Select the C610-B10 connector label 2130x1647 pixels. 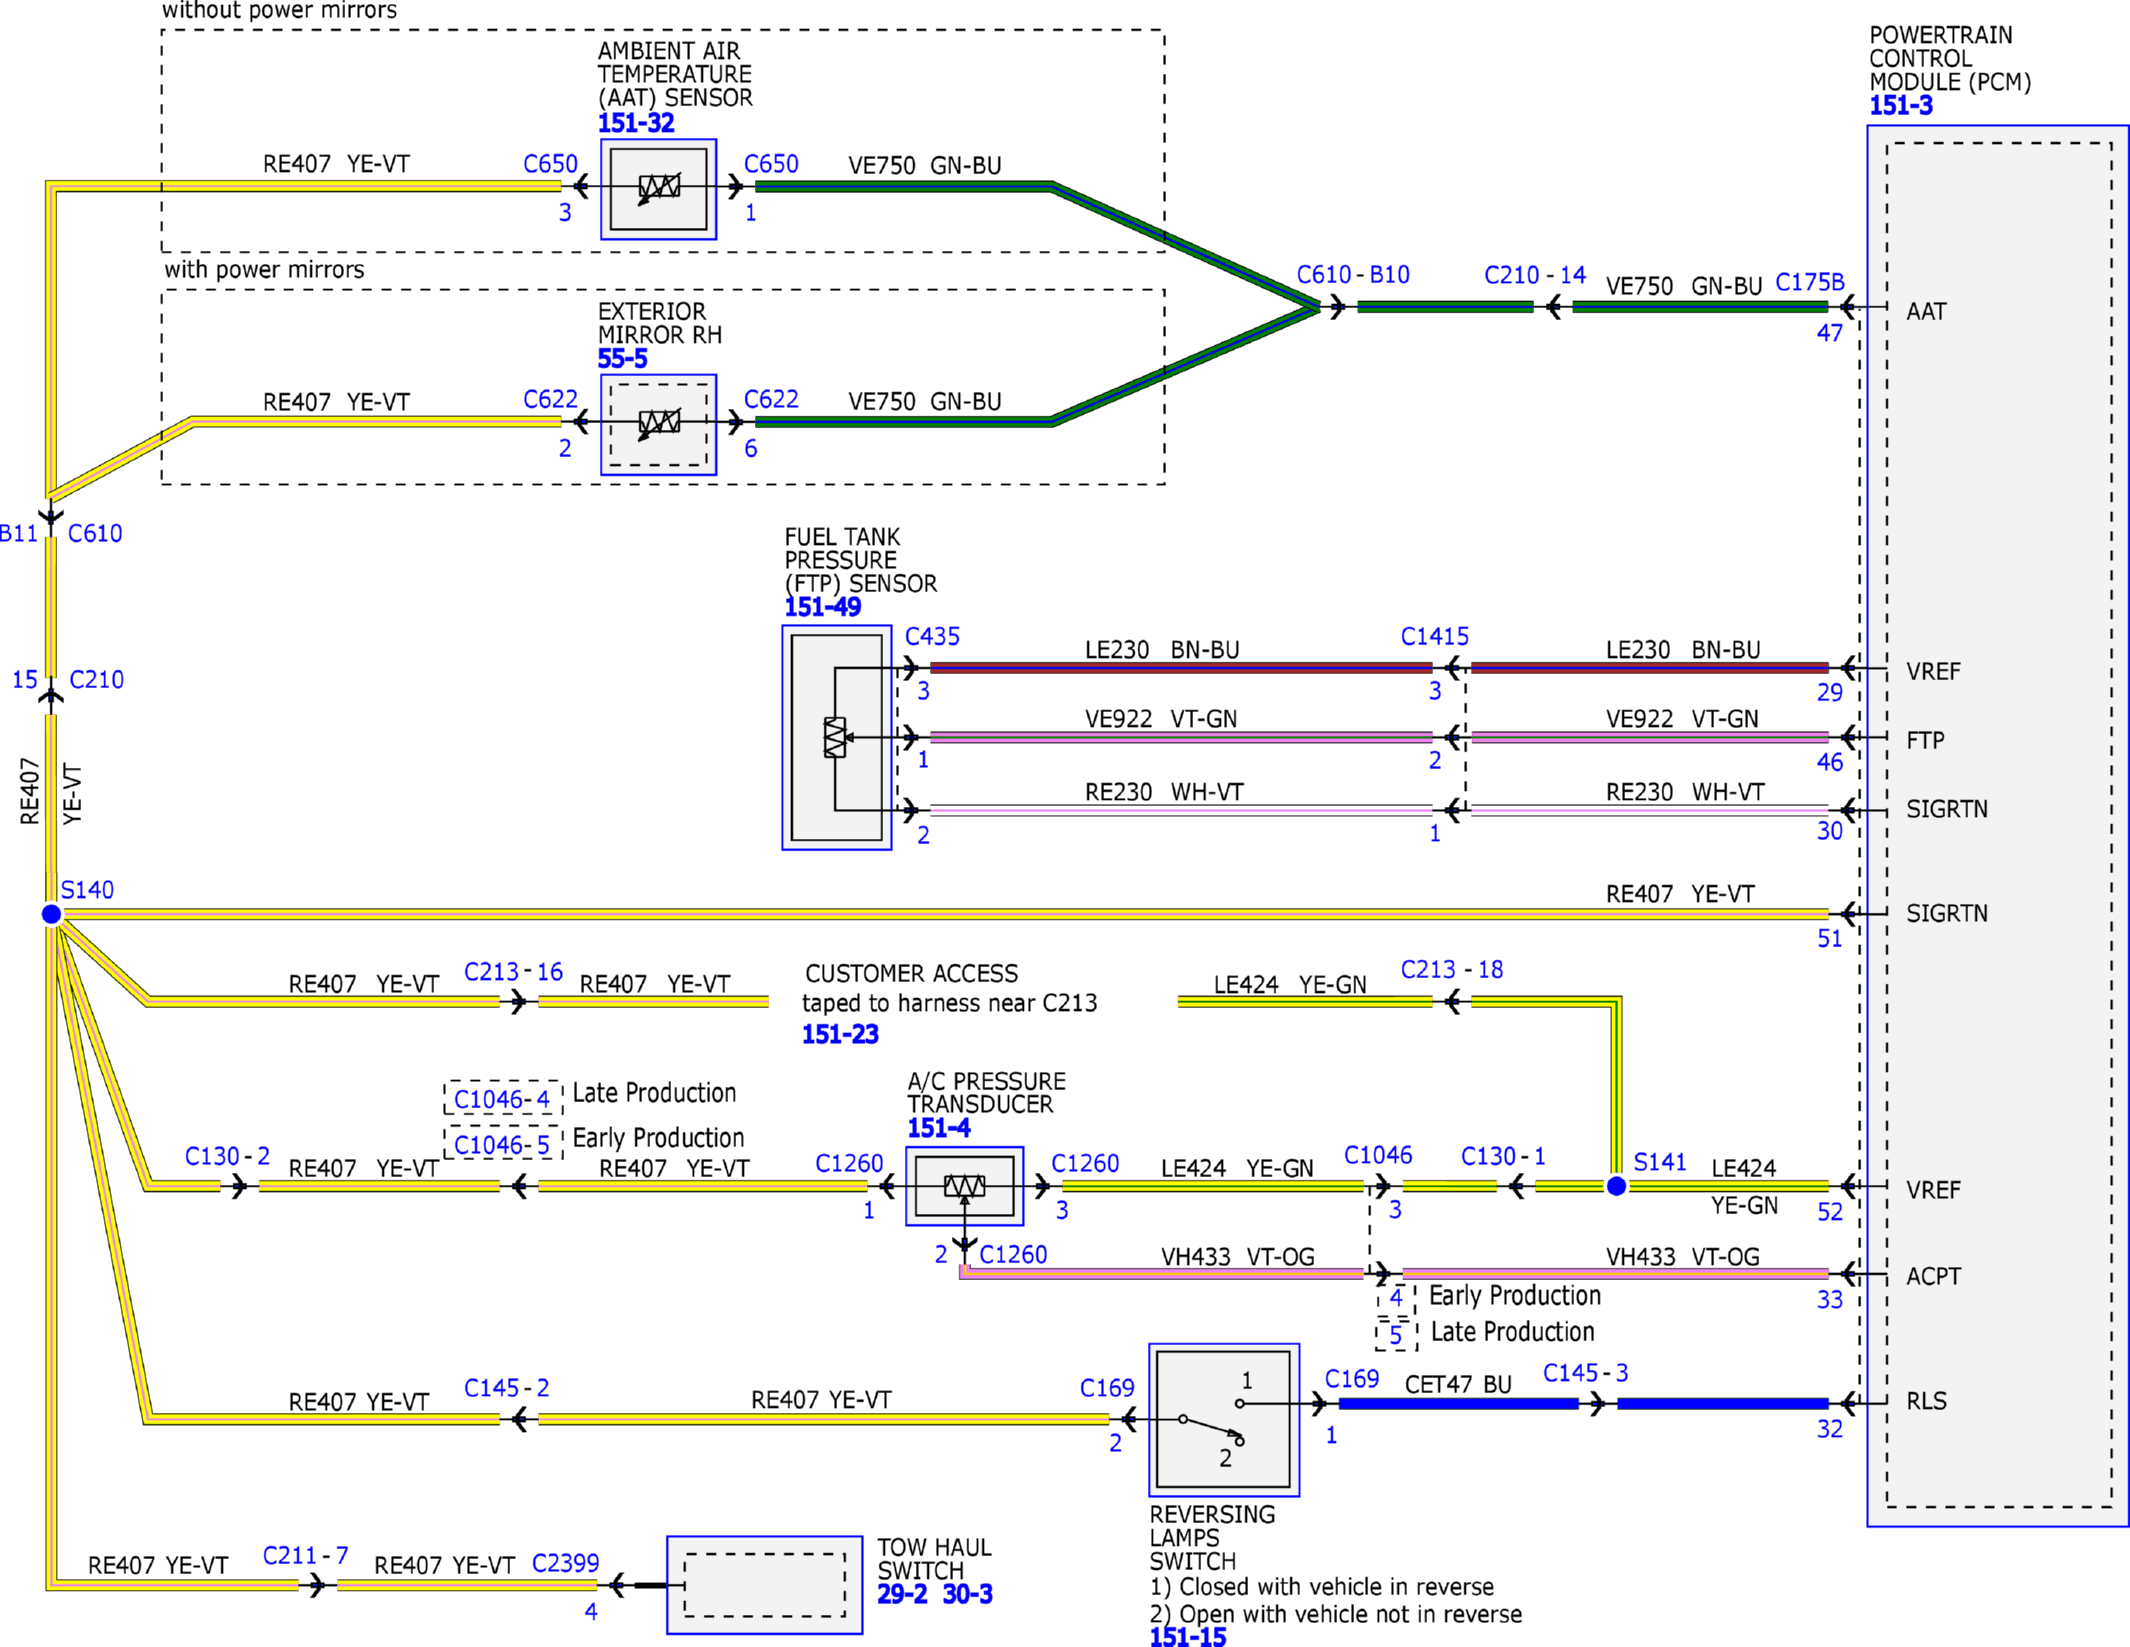coord(1353,275)
